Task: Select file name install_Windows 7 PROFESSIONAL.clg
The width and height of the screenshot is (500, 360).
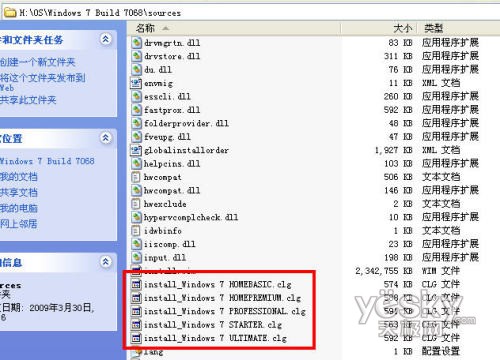Action: click(x=225, y=311)
